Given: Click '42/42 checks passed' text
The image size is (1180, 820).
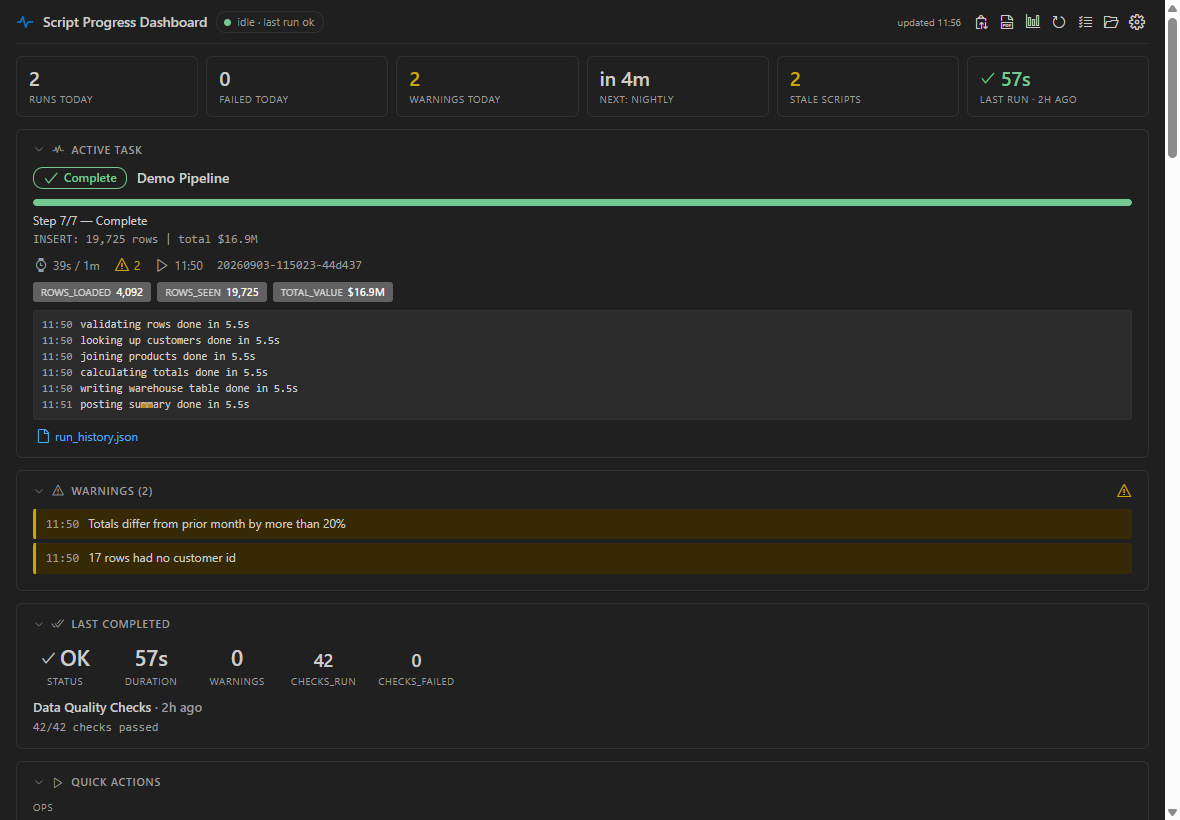Looking at the screenshot, I should 96,727.
